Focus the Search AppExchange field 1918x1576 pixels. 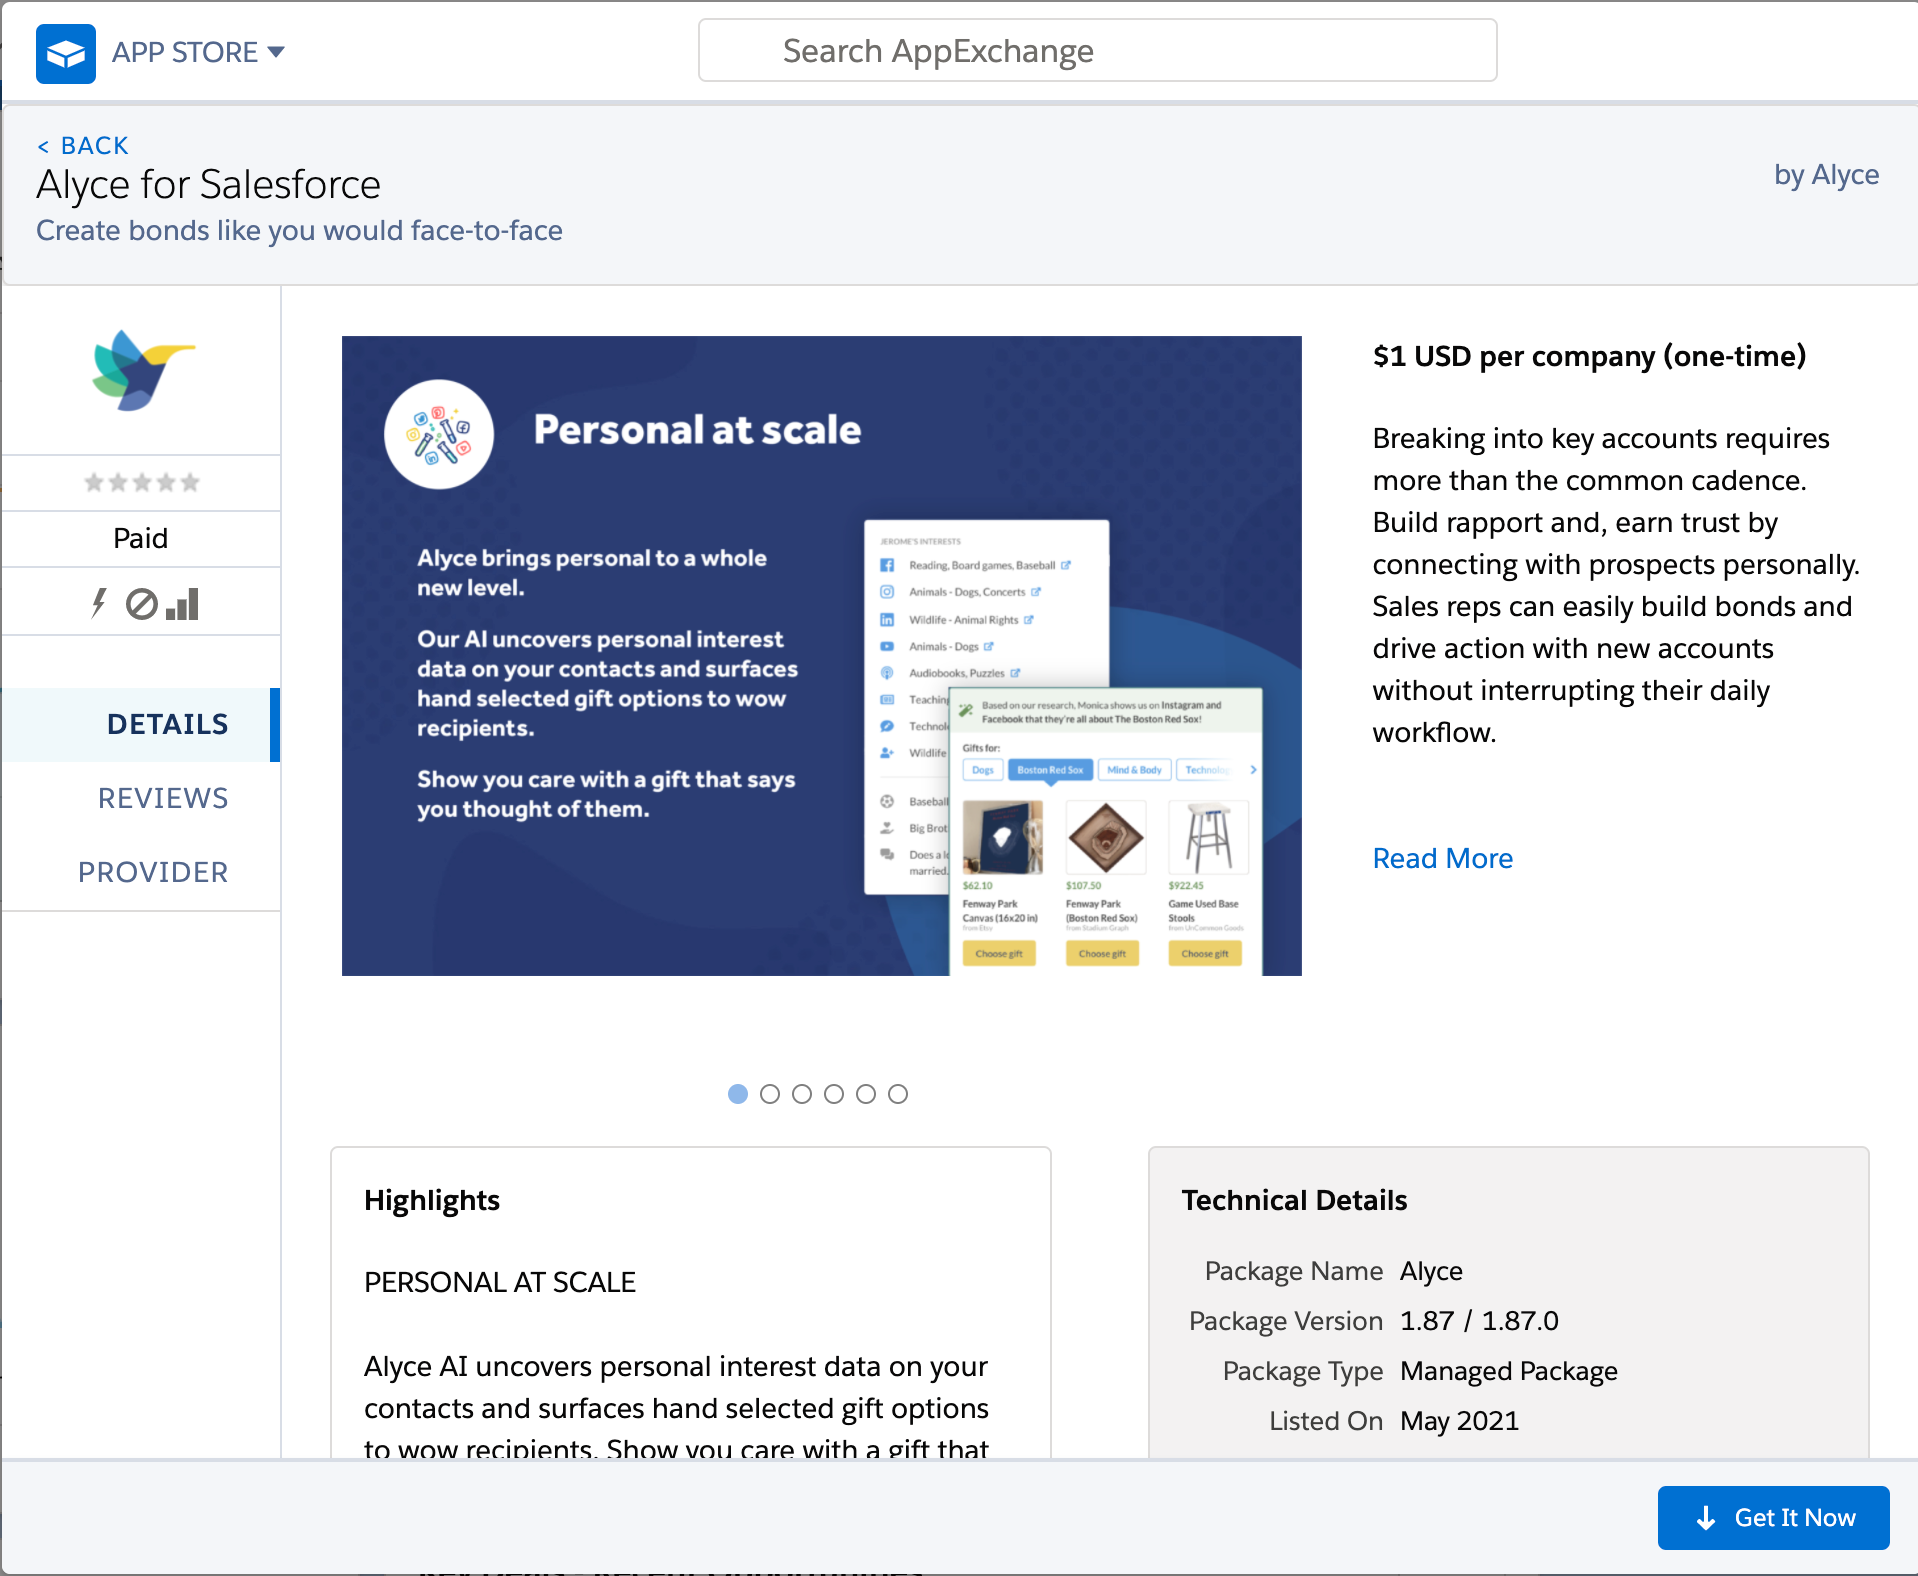tap(1097, 50)
